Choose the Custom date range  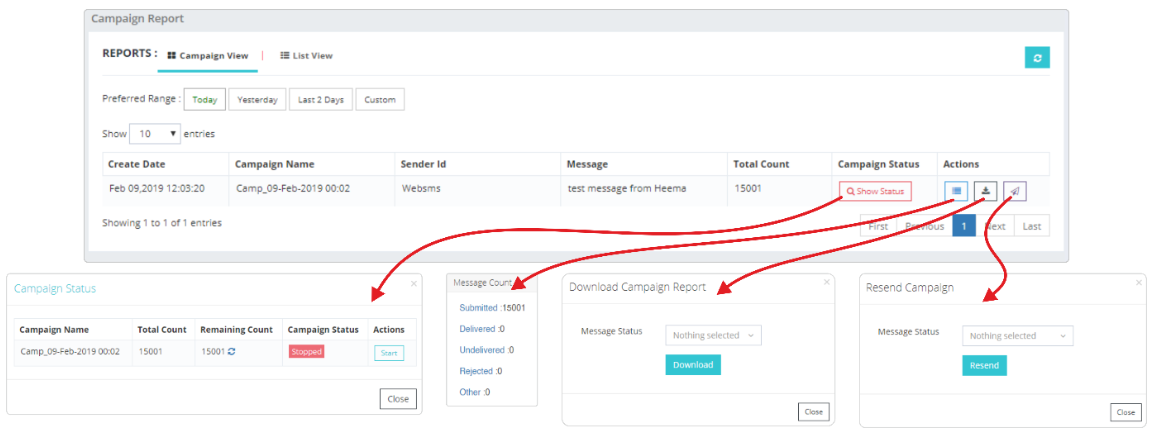tap(380, 99)
